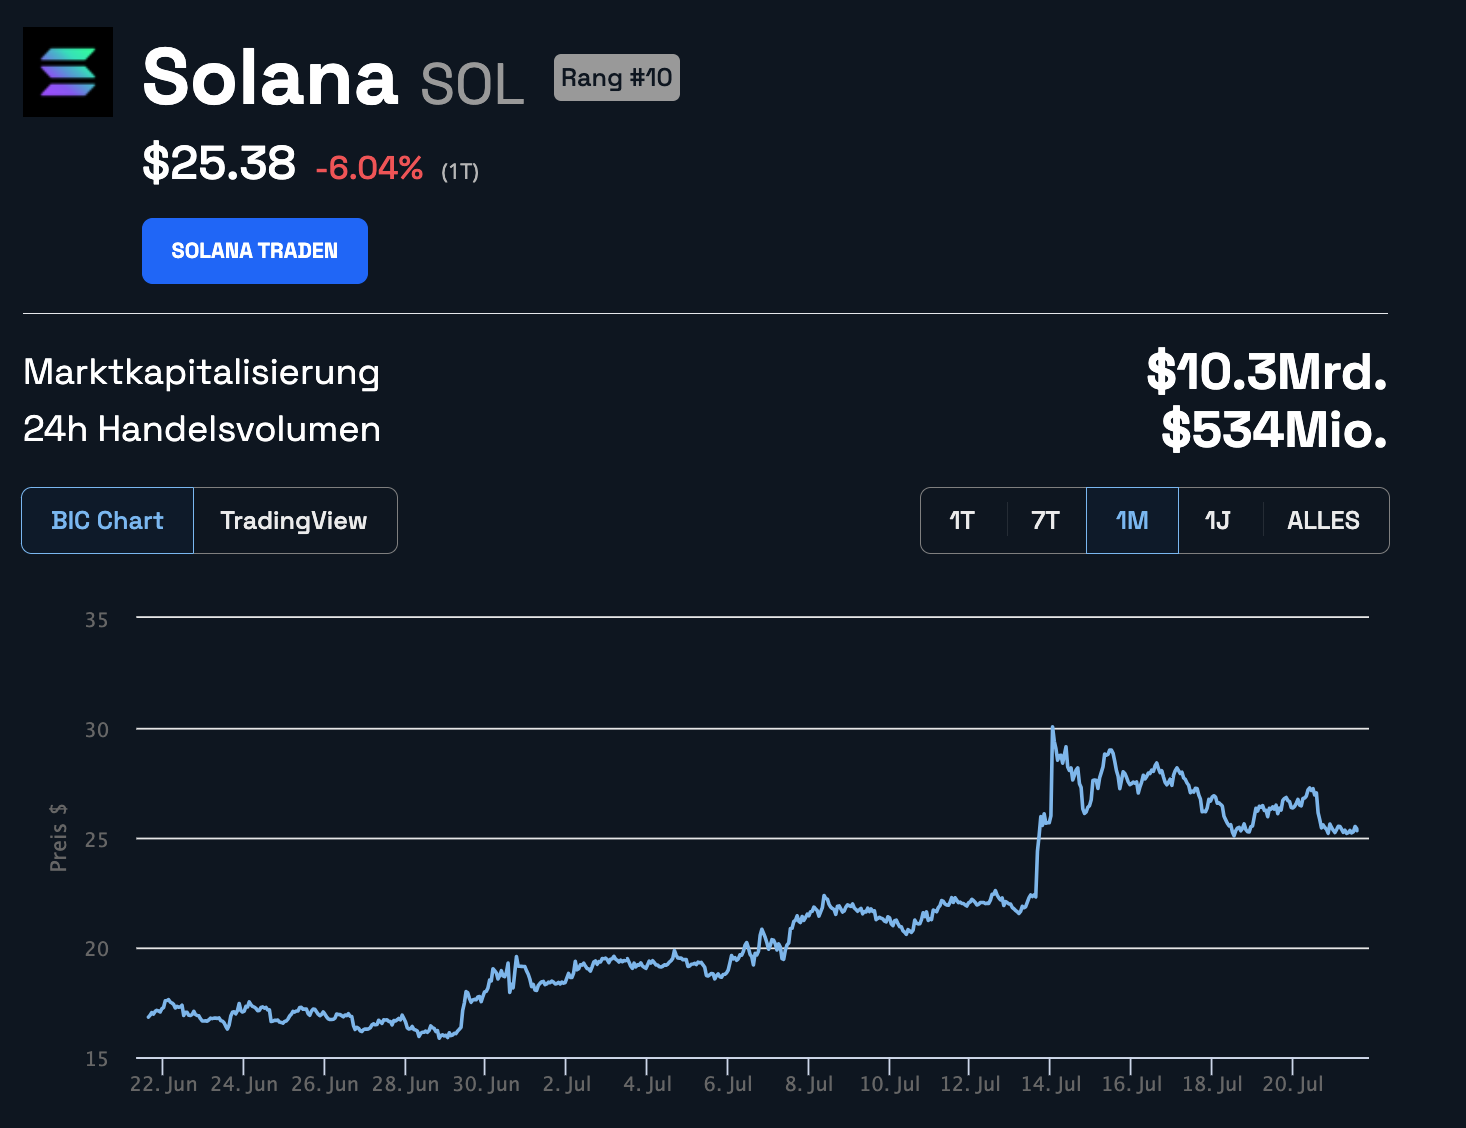The image size is (1466, 1128).
Task: Click the $534Mio. trading volume value
Action: coord(1274,430)
